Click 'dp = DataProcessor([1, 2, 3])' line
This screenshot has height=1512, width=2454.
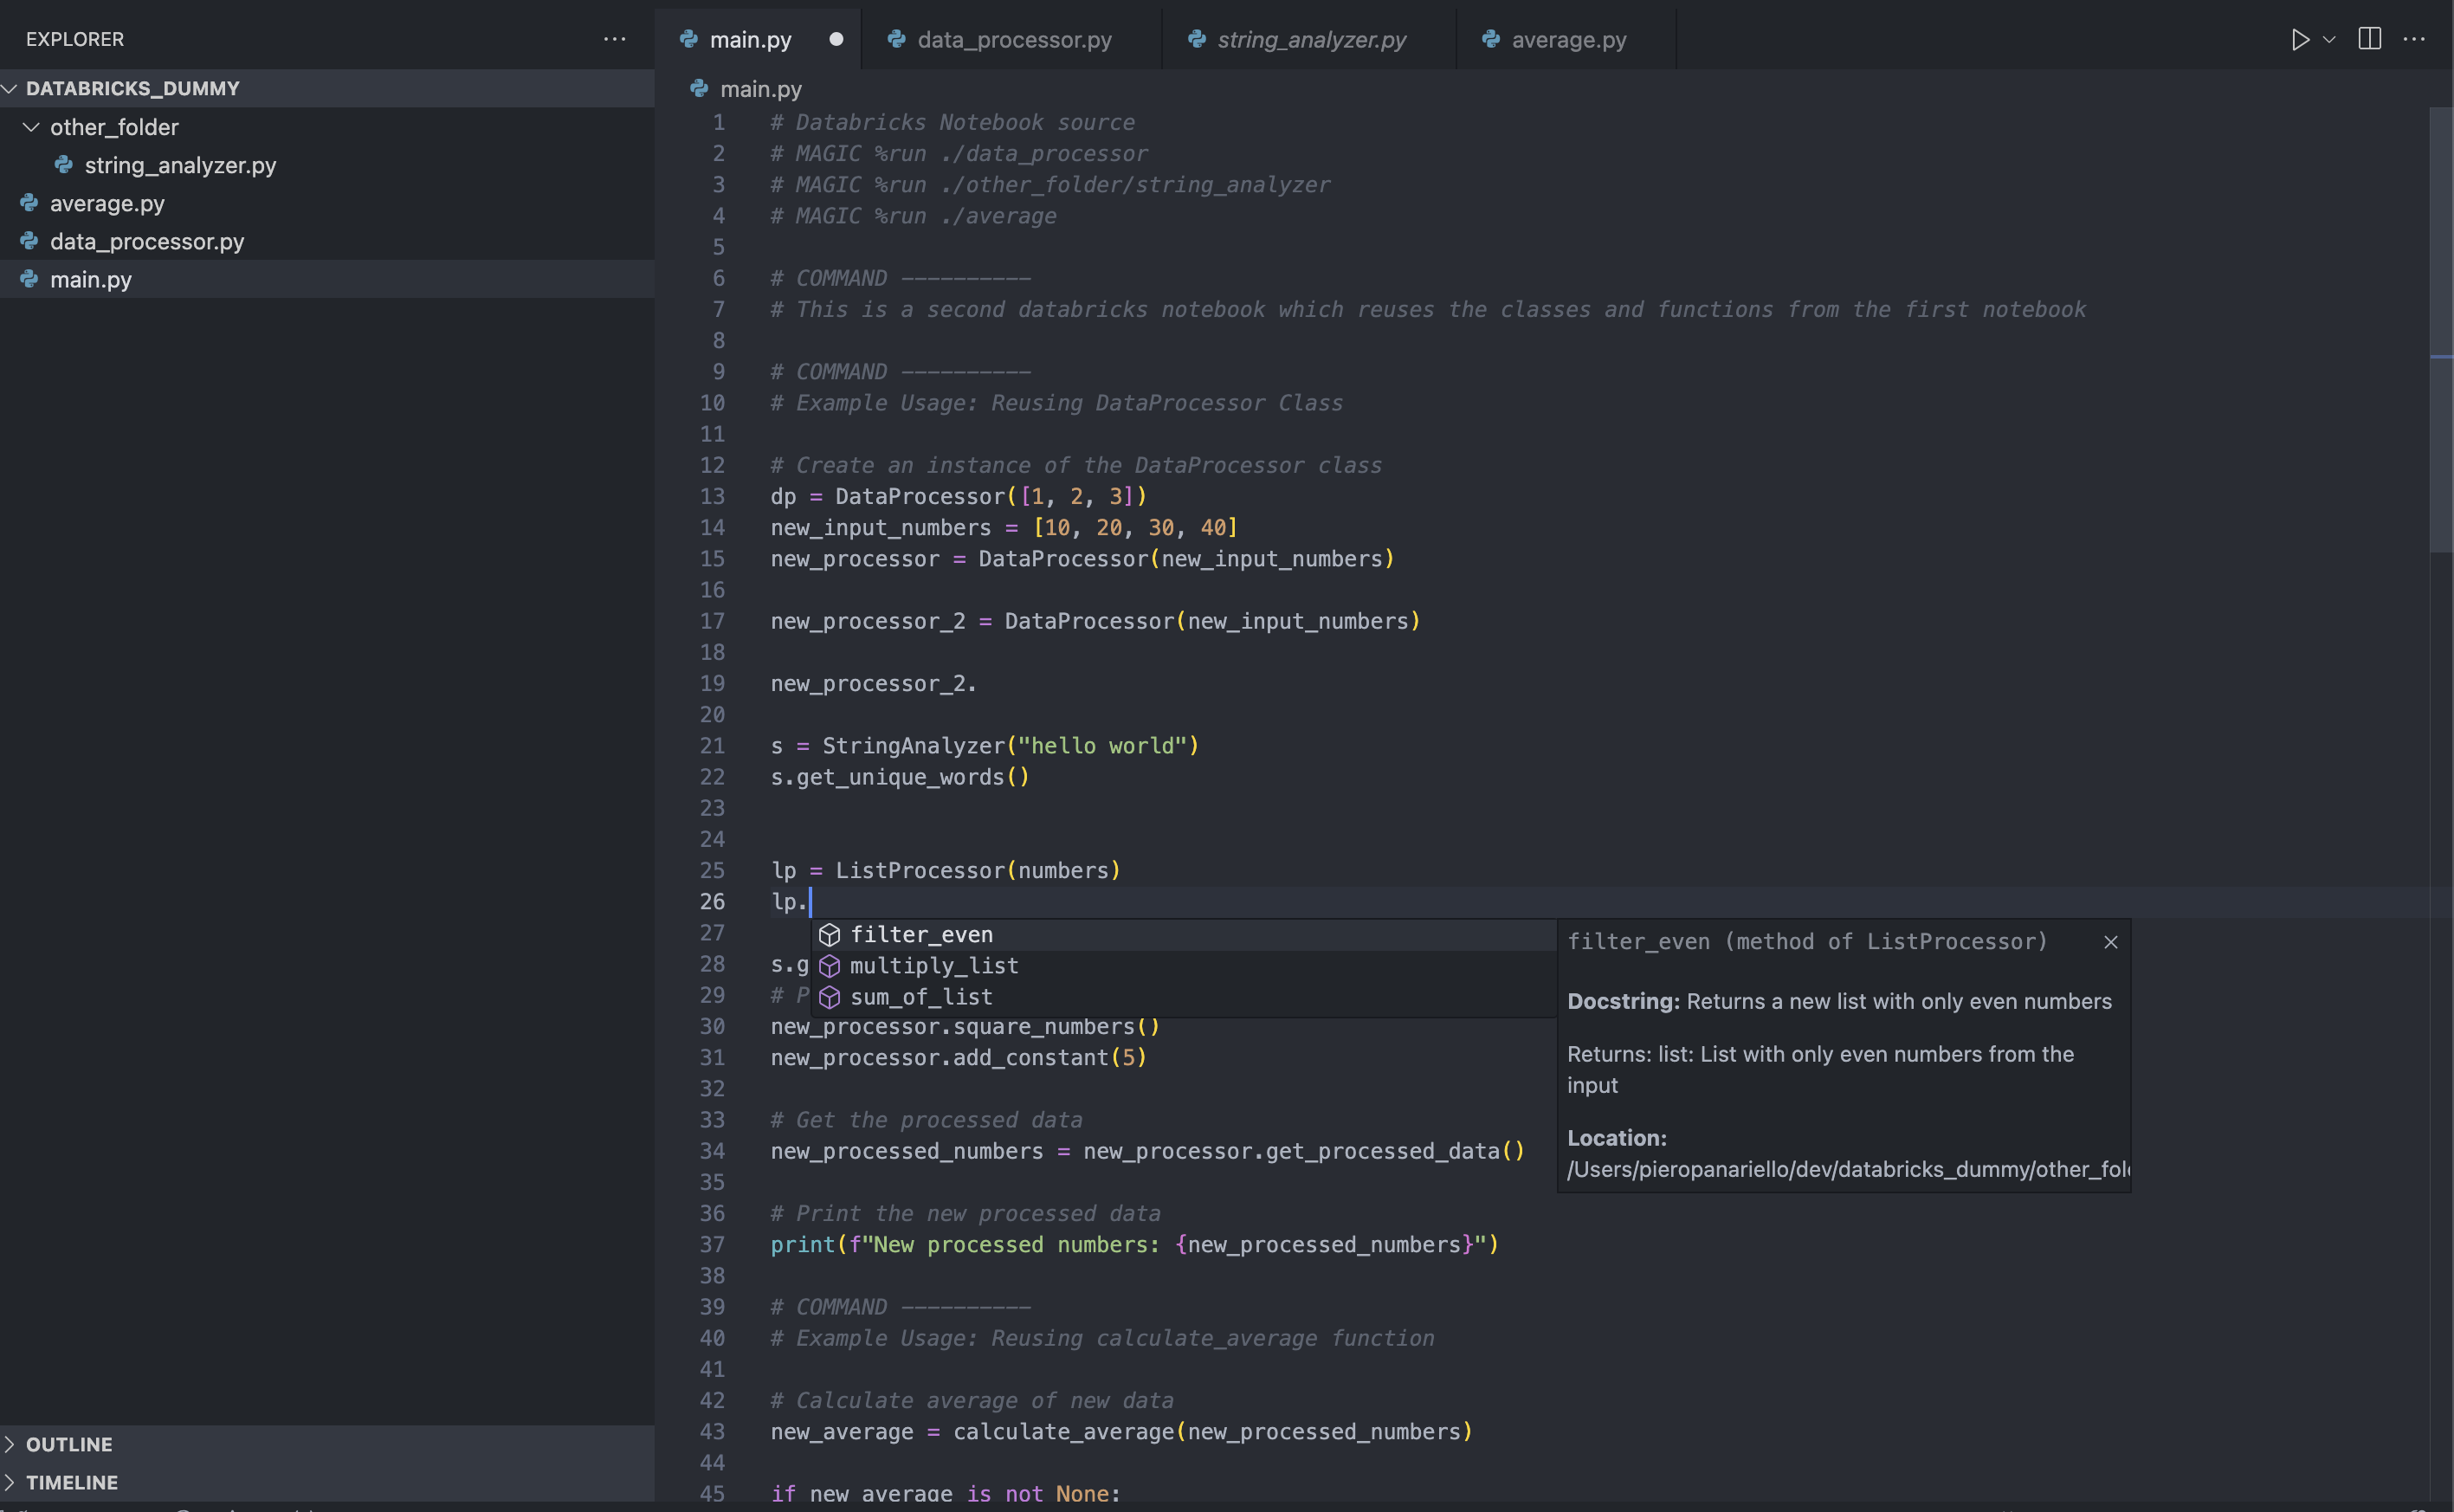tap(958, 496)
